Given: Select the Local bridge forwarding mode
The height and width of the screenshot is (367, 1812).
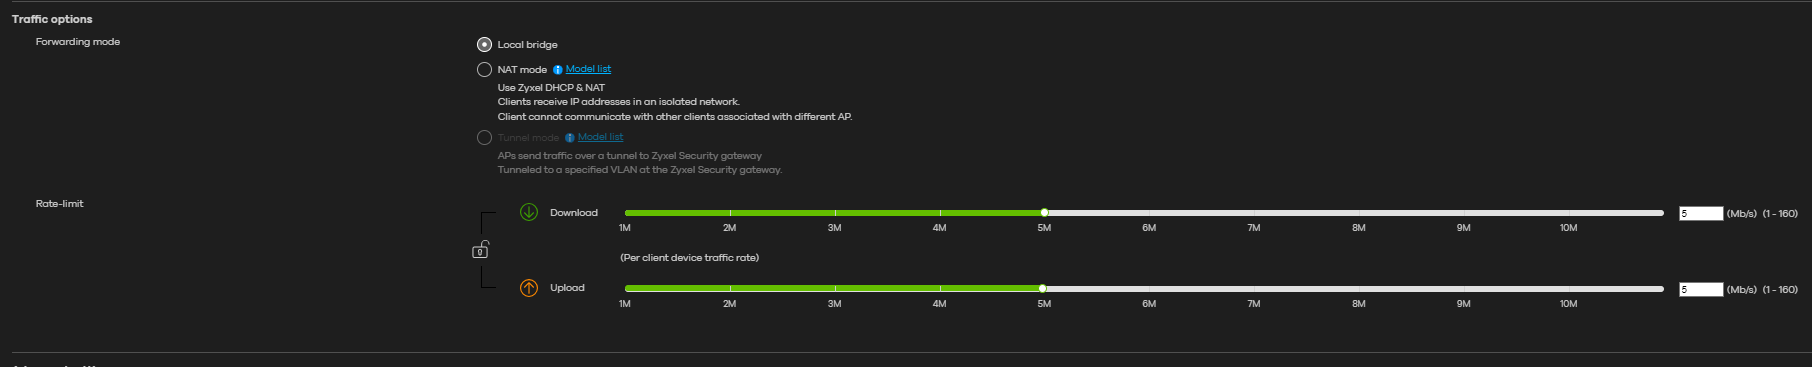Looking at the screenshot, I should [x=484, y=44].
